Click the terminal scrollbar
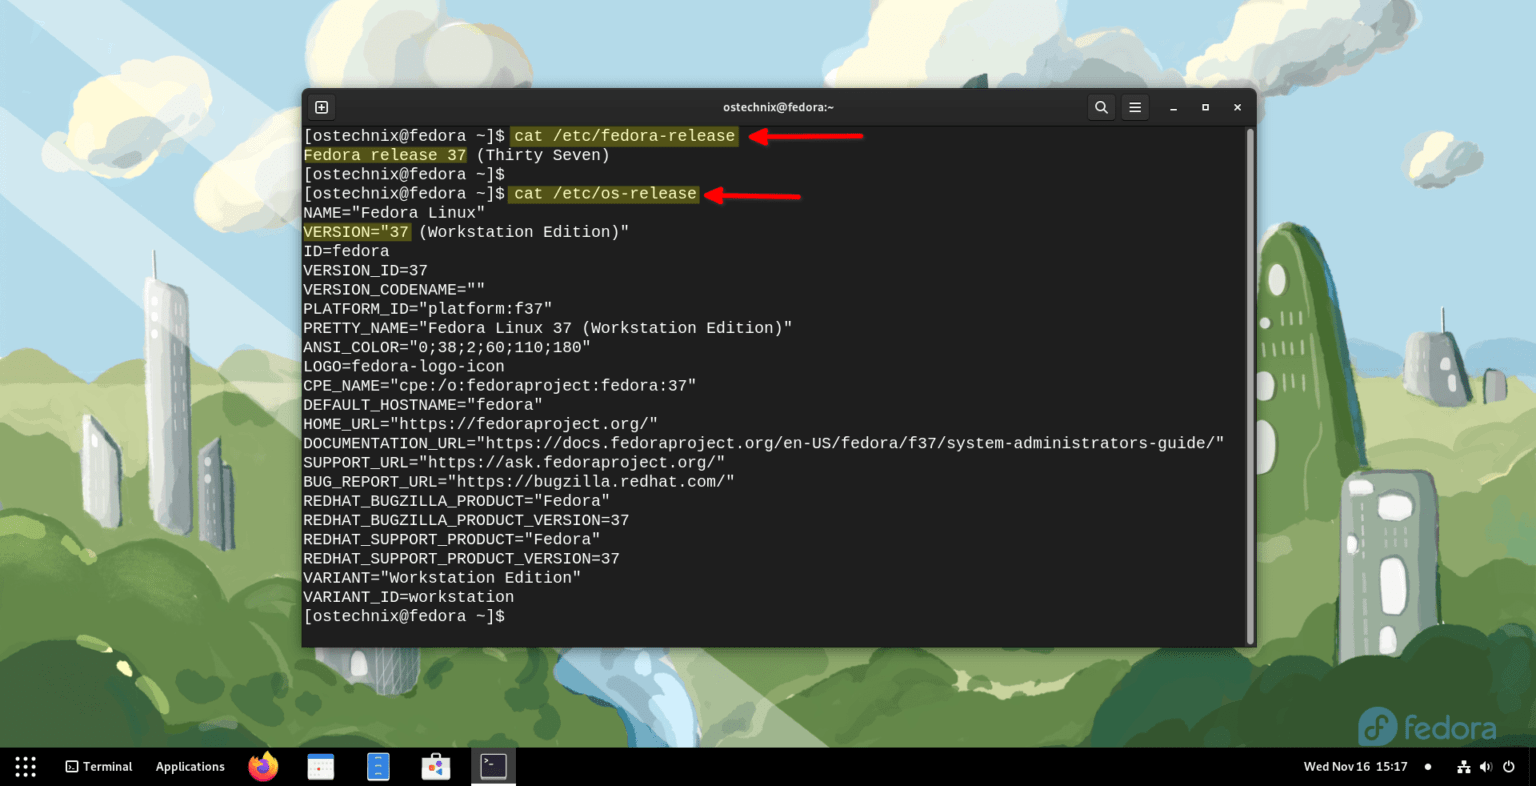Image resolution: width=1536 pixels, height=786 pixels. pyautogui.click(x=1250, y=380)
